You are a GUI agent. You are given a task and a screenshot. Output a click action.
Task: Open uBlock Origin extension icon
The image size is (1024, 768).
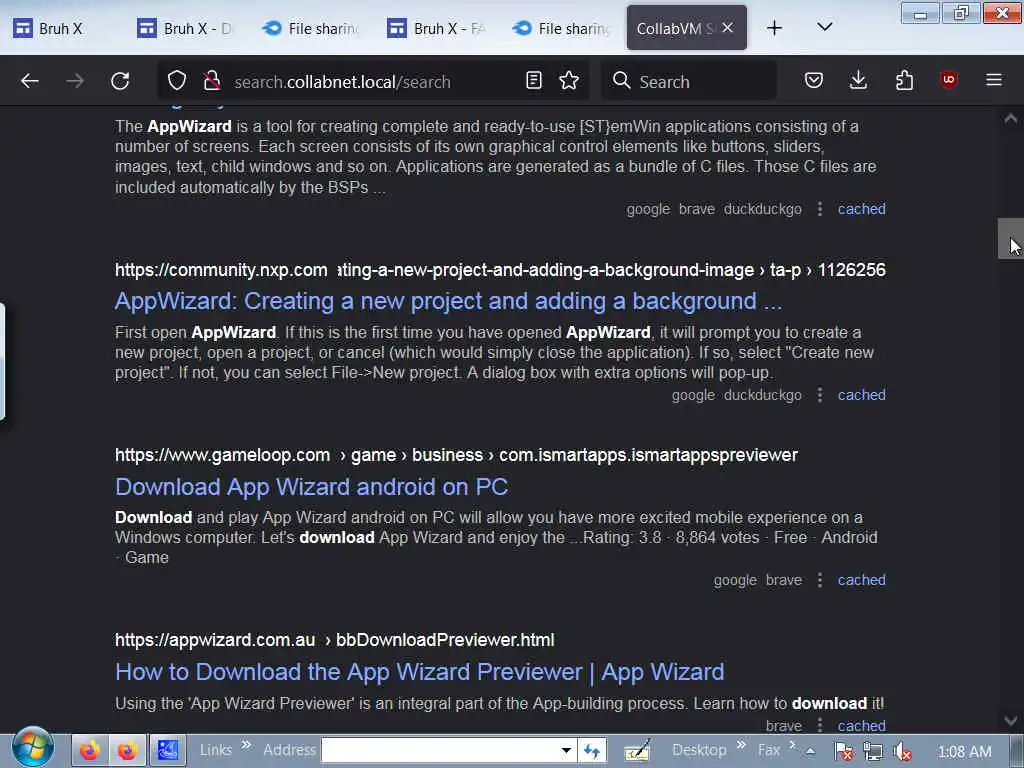click(949, 80)
